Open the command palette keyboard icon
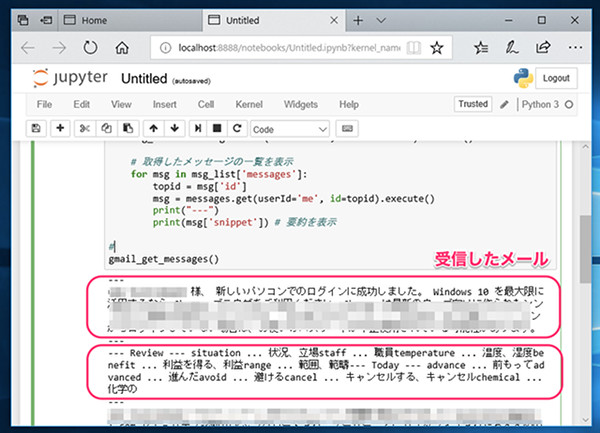The height and width of the screenshot is (433, 600). (347, 129)
